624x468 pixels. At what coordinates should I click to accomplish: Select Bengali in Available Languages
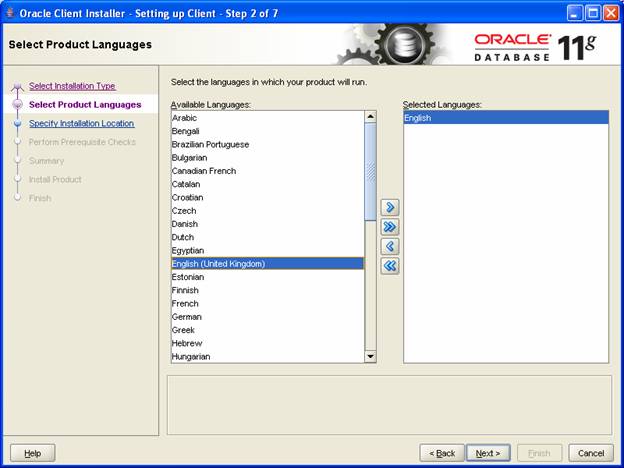[267, 131]
